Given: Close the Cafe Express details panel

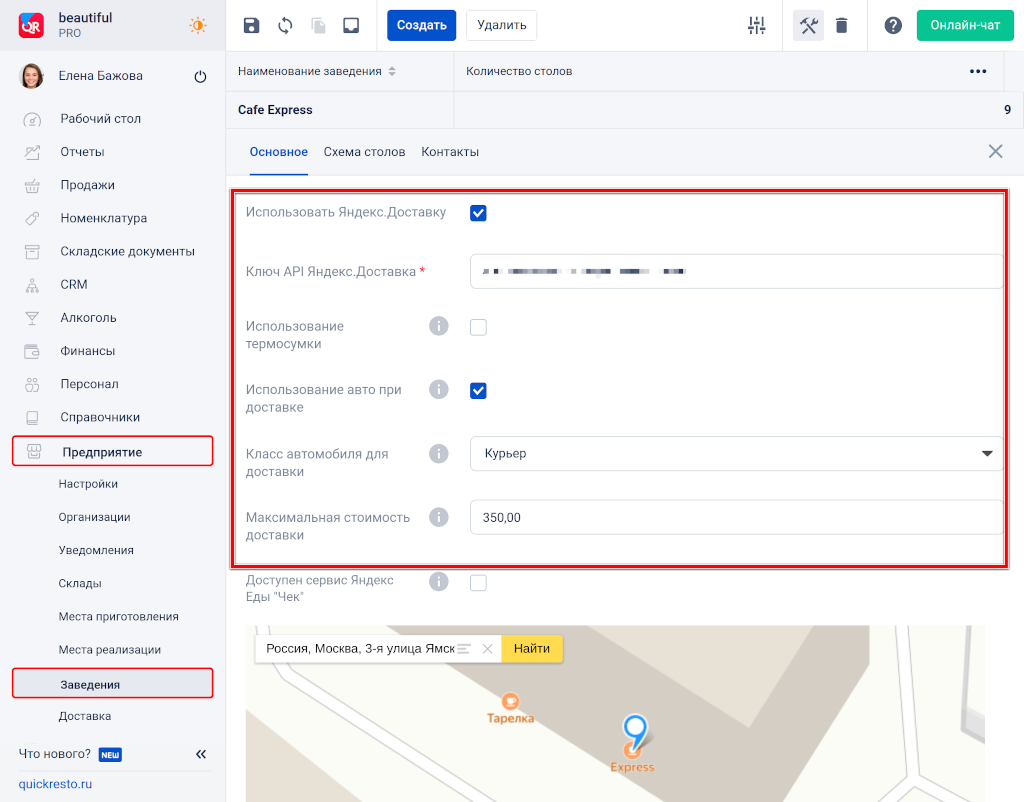Looking at the screenshot, I should 995,152.
